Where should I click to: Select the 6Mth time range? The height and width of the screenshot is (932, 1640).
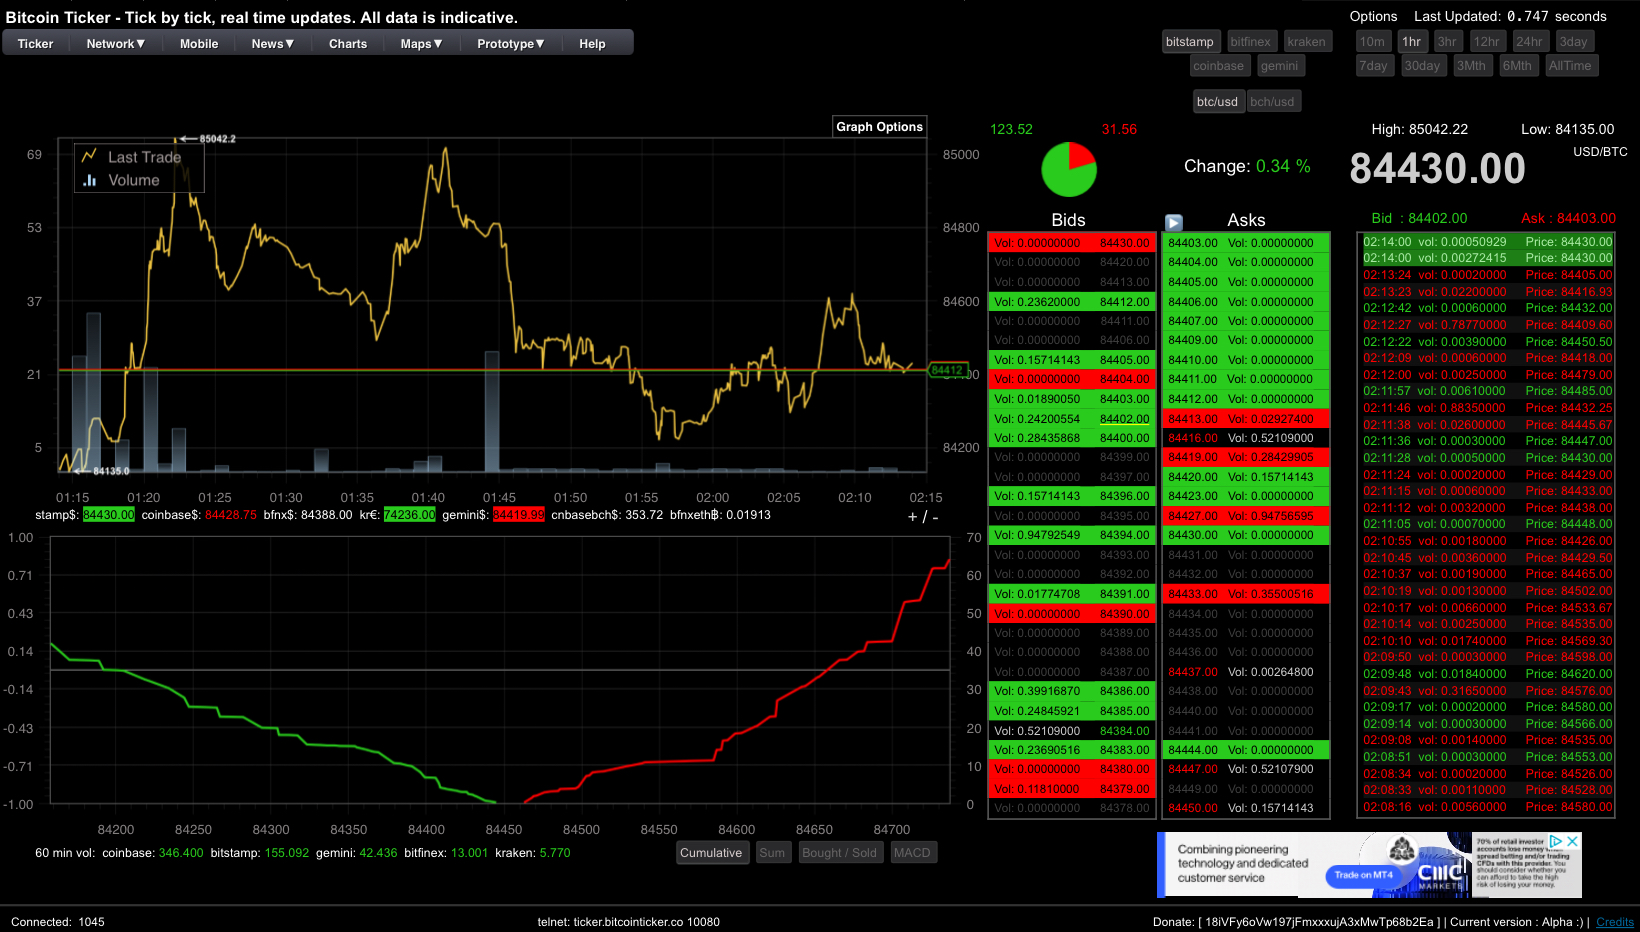click(1517, 66)
